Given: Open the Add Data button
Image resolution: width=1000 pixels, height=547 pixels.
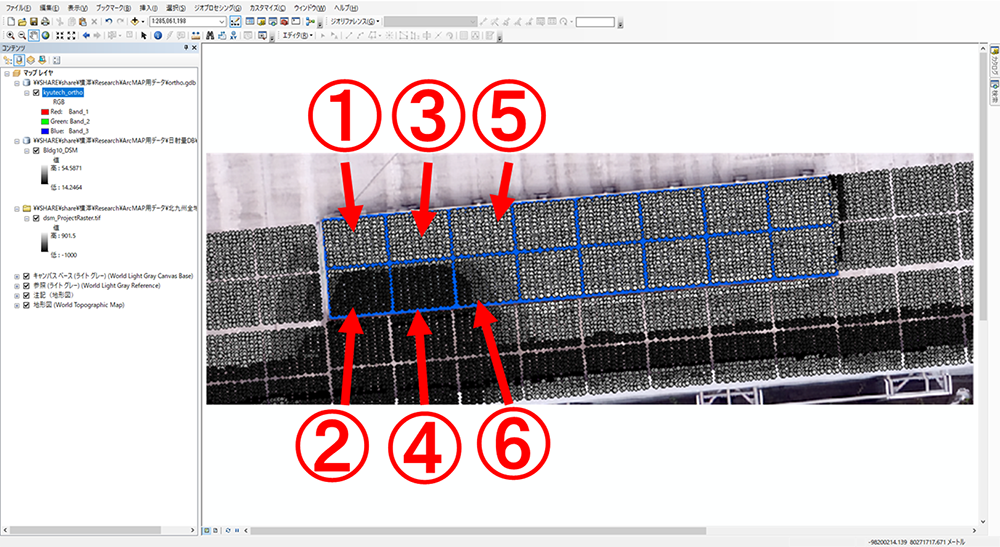Looking at the screenshot, I should click(134, 21).
